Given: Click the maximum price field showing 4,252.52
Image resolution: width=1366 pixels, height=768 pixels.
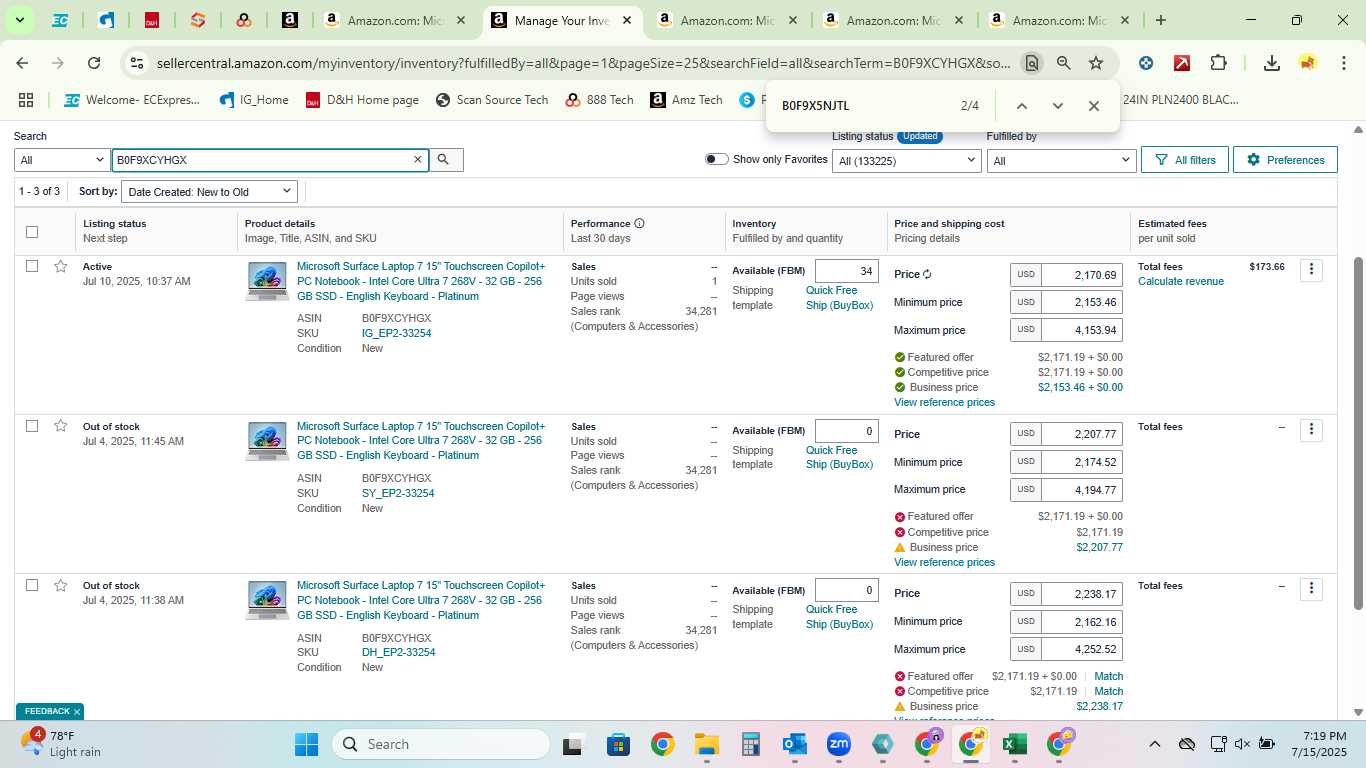Looking at the screenshot, I should pos(1082,649).
